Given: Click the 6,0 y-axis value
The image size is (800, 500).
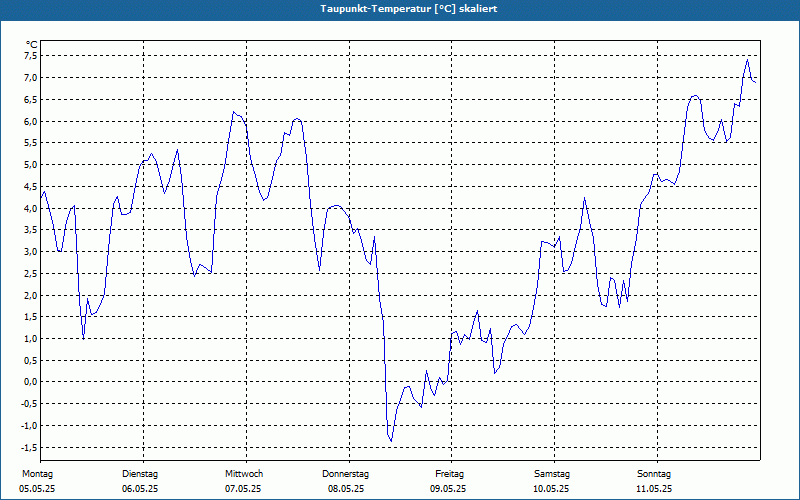Looking at the screenshot, I should pos(31,121).
